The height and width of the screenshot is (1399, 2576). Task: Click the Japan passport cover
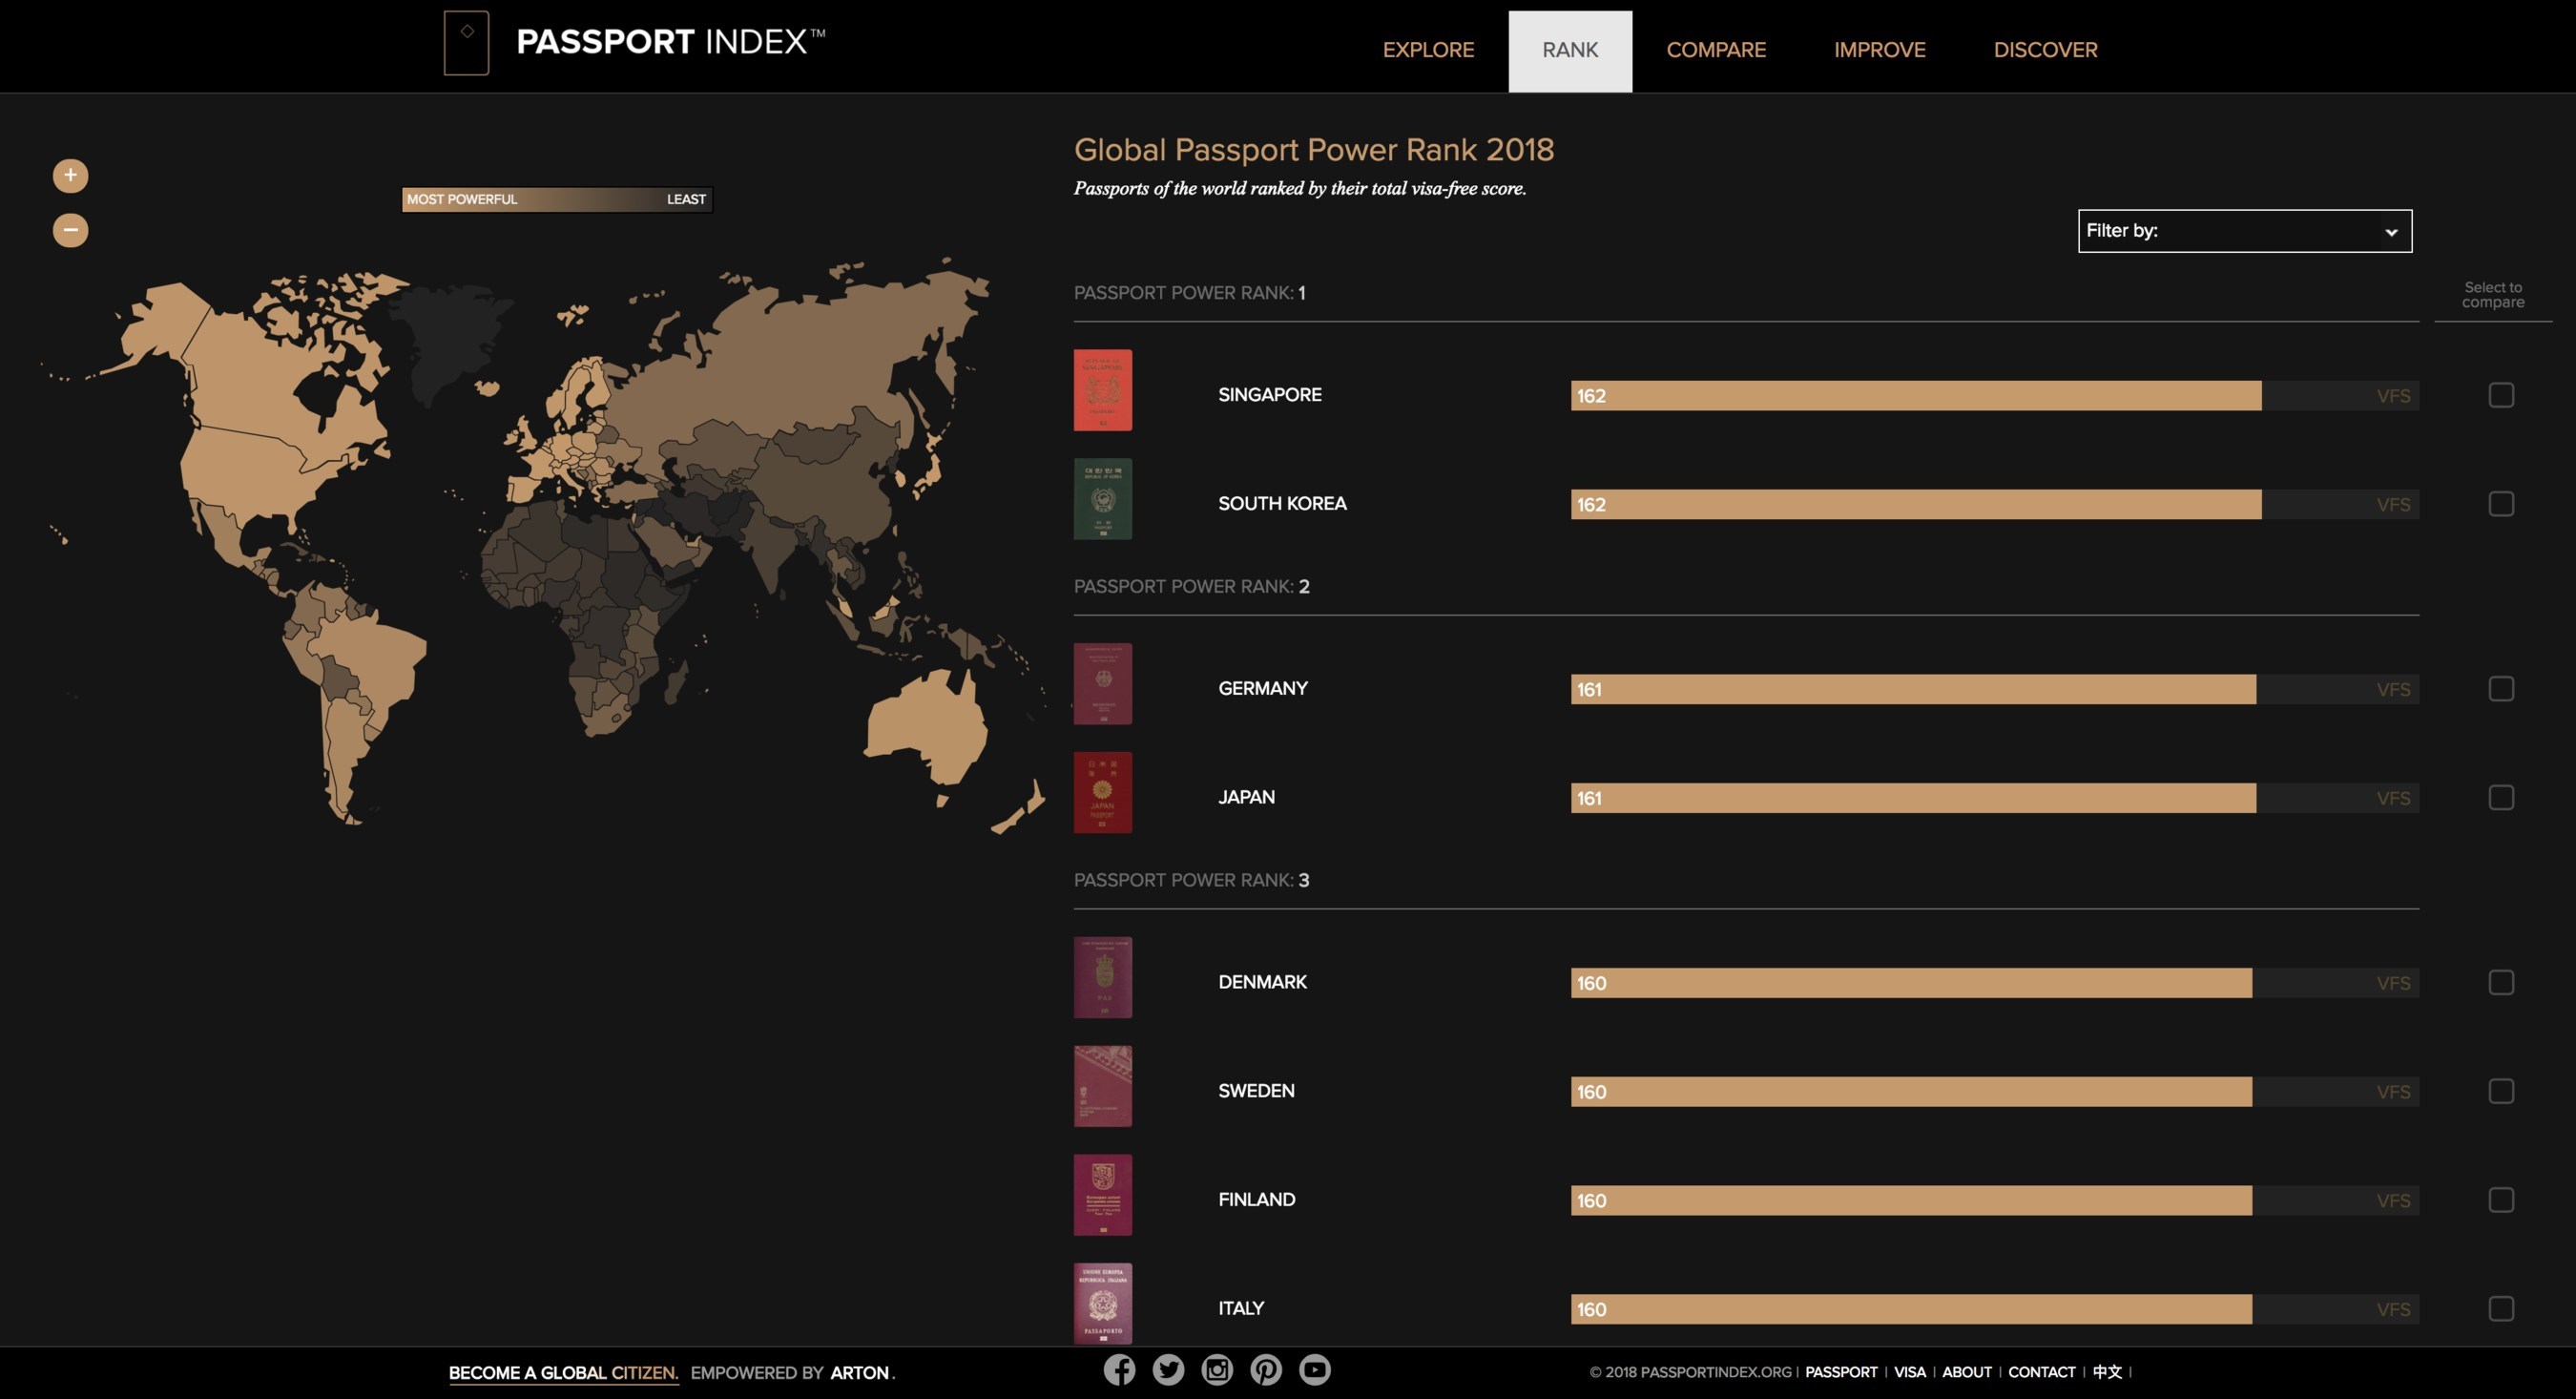(1103, 793)
